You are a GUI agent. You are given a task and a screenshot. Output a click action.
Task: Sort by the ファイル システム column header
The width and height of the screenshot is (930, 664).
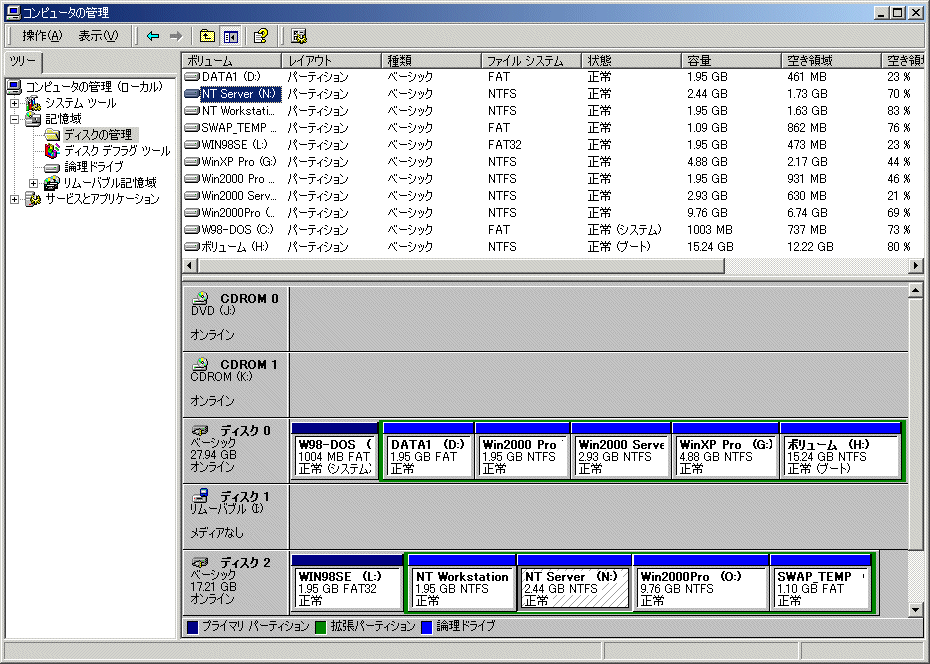(531, 60)
